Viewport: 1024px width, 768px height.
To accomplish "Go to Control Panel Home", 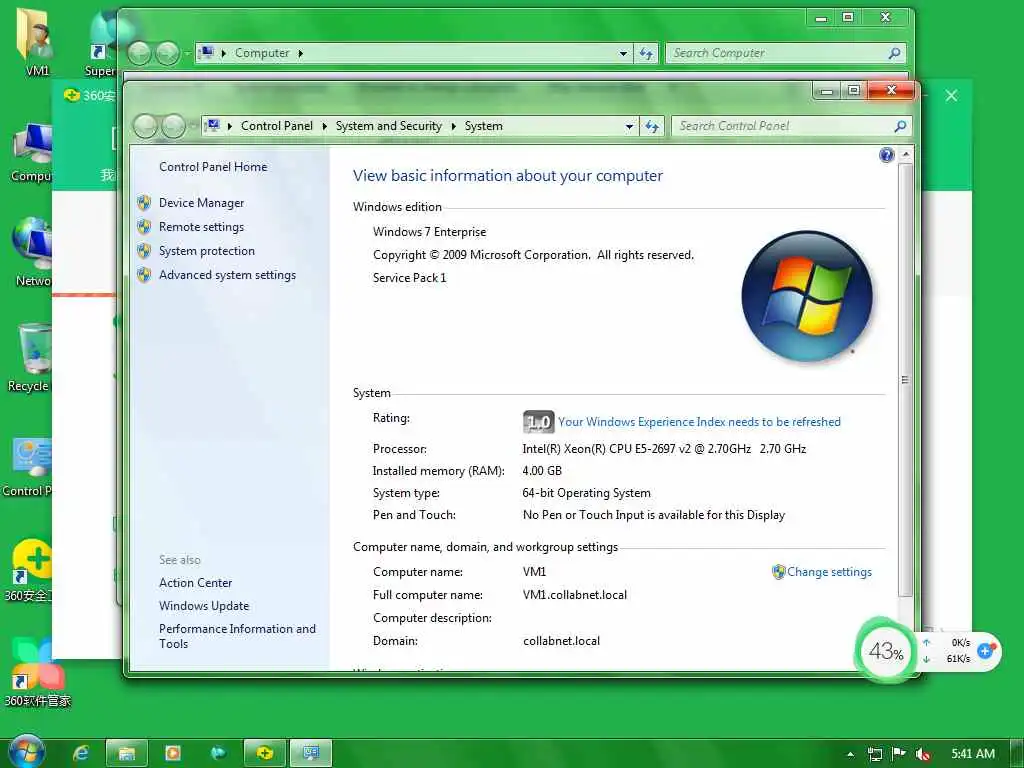I will point(213,167).
